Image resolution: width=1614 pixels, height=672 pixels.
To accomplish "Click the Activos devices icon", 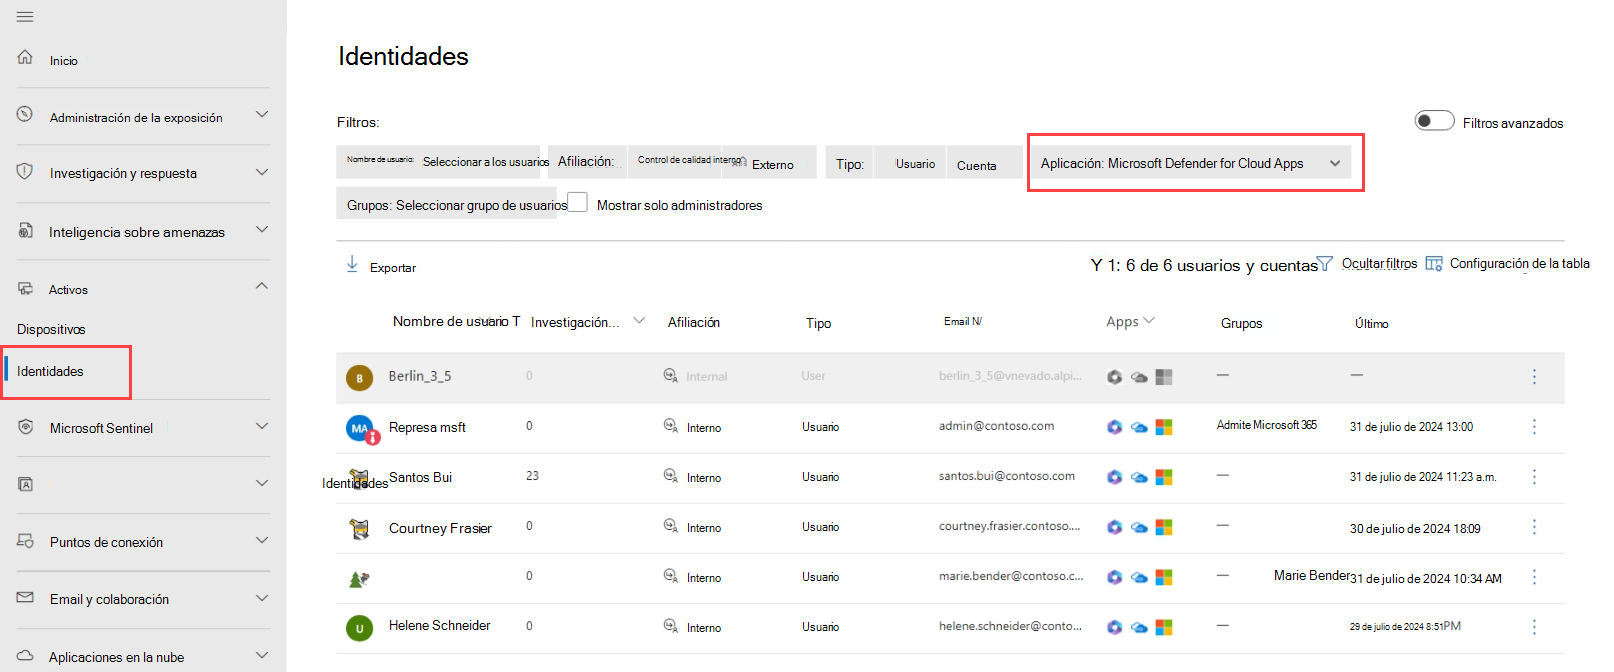I will click(x=25, y=288).
